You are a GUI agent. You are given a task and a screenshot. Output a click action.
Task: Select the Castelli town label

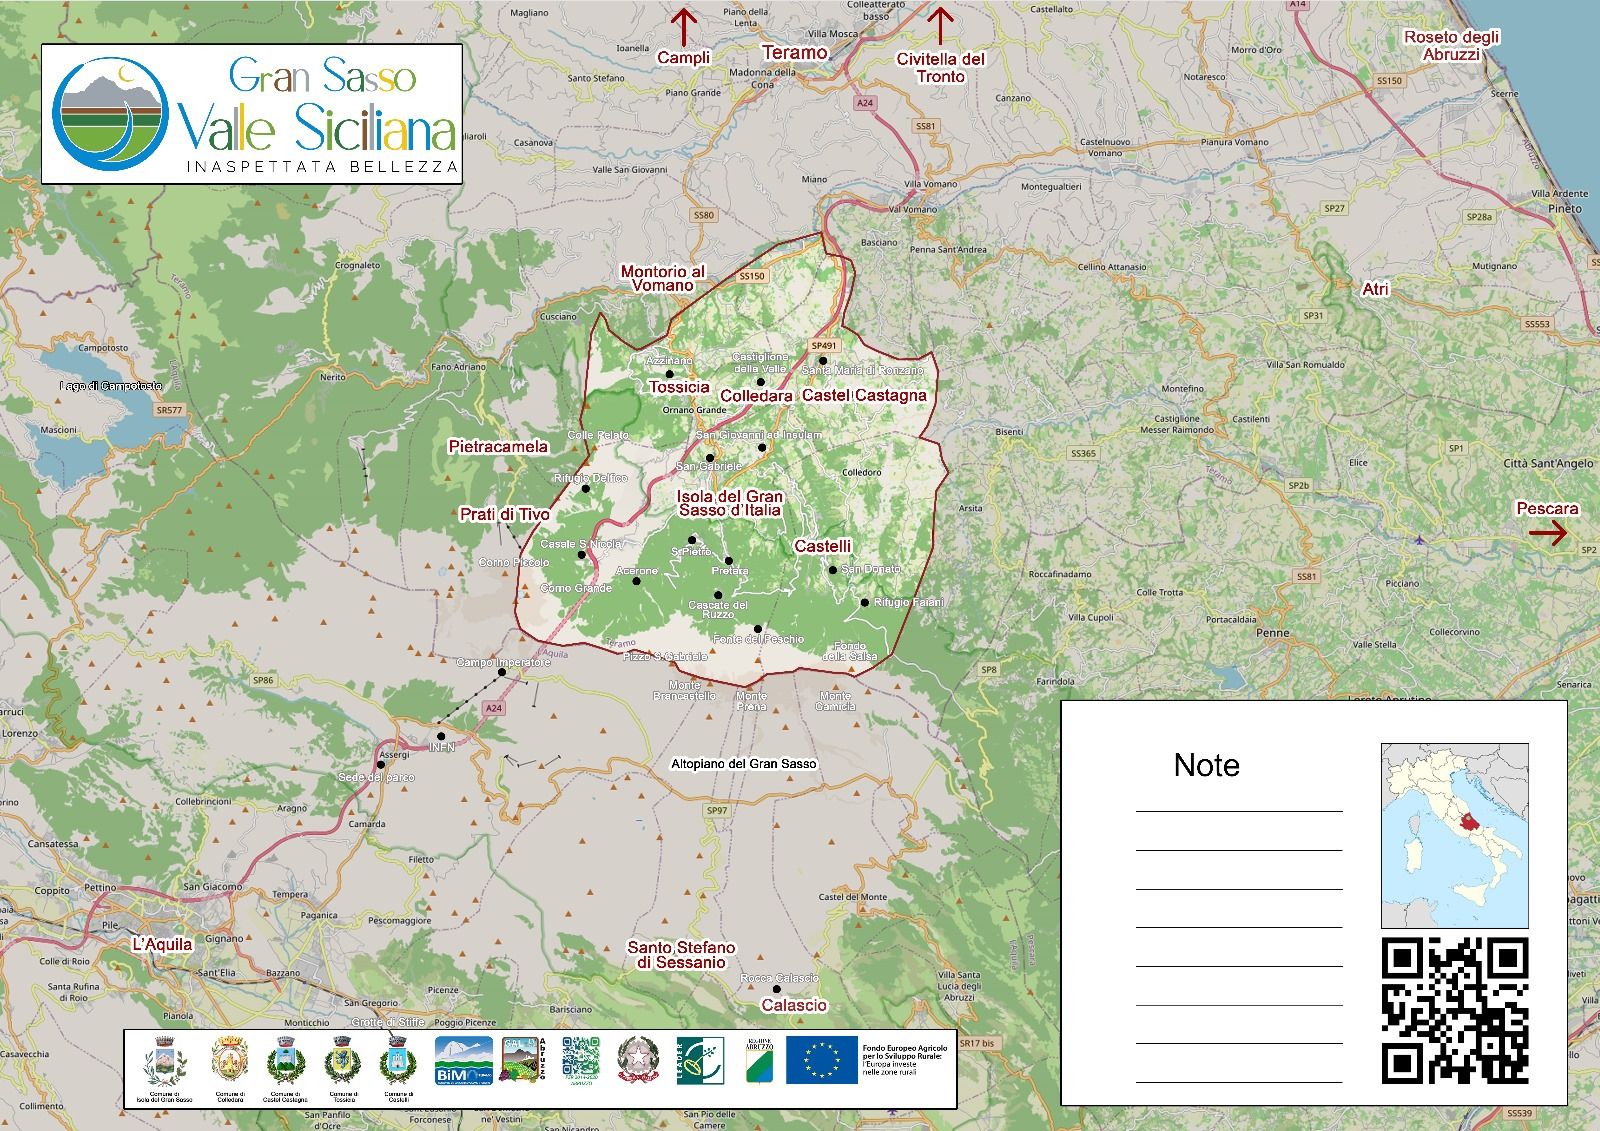823,546
